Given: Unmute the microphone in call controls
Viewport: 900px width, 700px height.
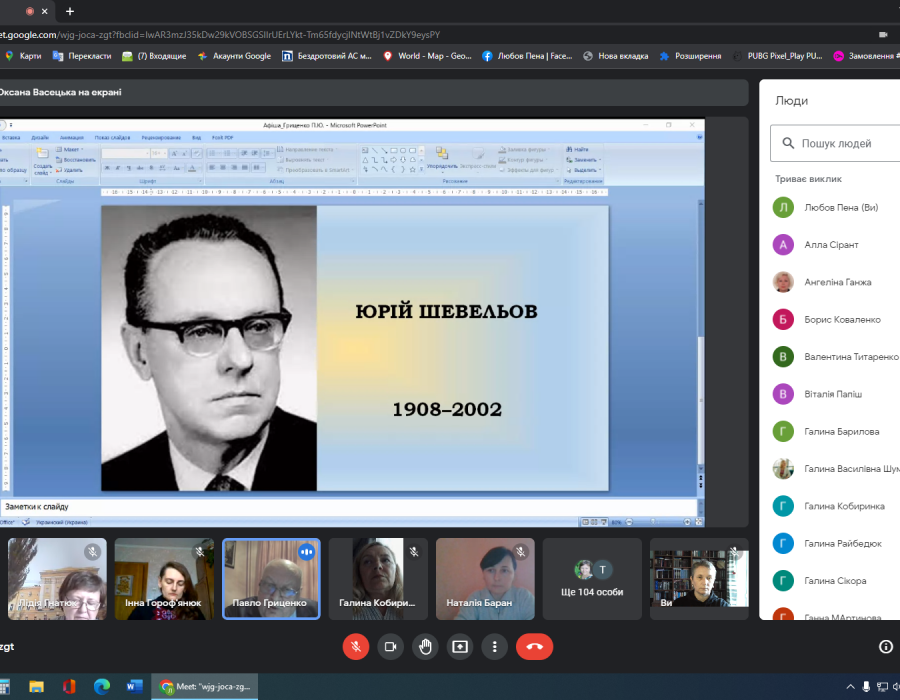Looking at the screenshot, I should 355,646.
